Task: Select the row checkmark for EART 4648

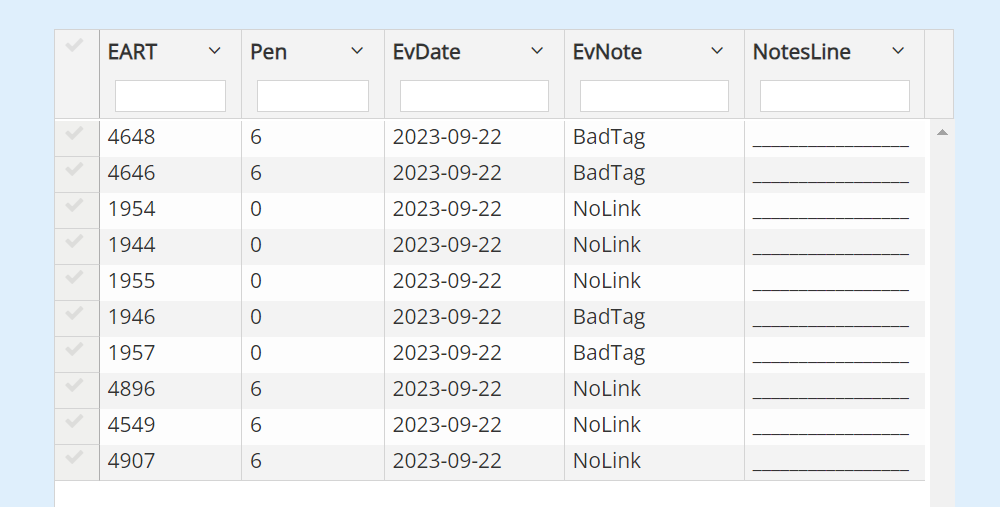Action: click(75, 133)
